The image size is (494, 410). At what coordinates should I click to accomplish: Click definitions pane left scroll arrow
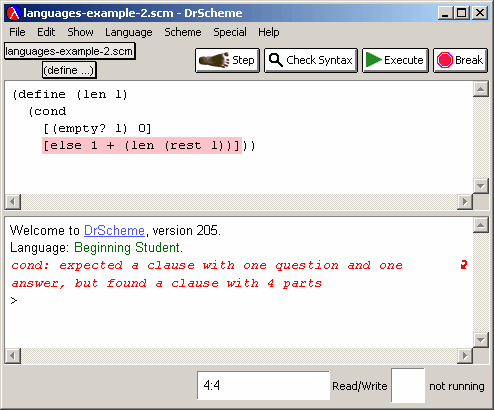click(x=13, y=202)
